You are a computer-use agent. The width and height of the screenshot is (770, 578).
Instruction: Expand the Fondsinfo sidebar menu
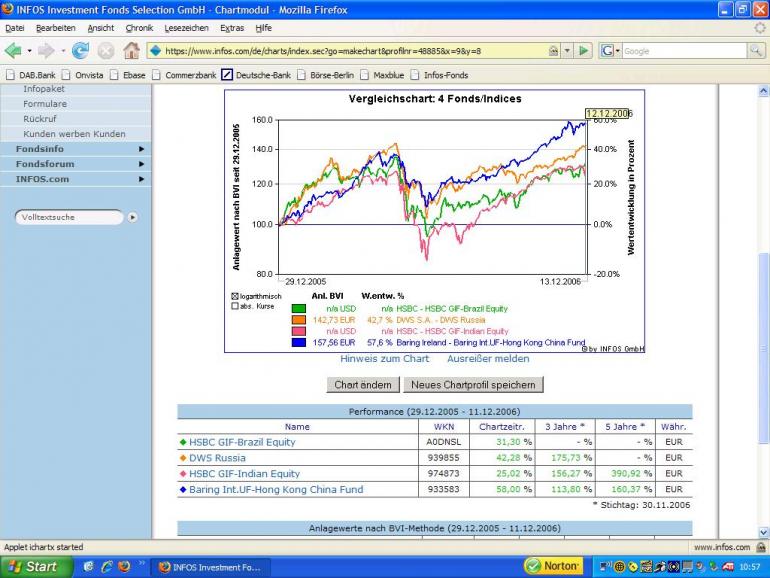(76, 149)
